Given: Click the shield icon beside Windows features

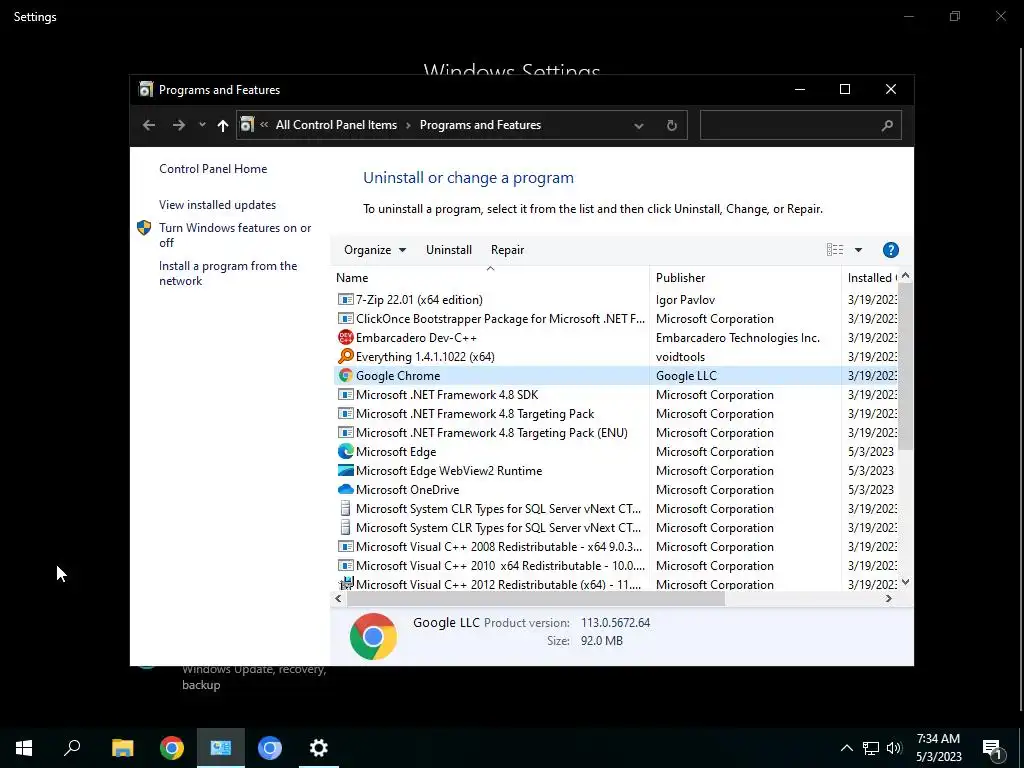Looking at the screenshot, I should tap(144, 228).
